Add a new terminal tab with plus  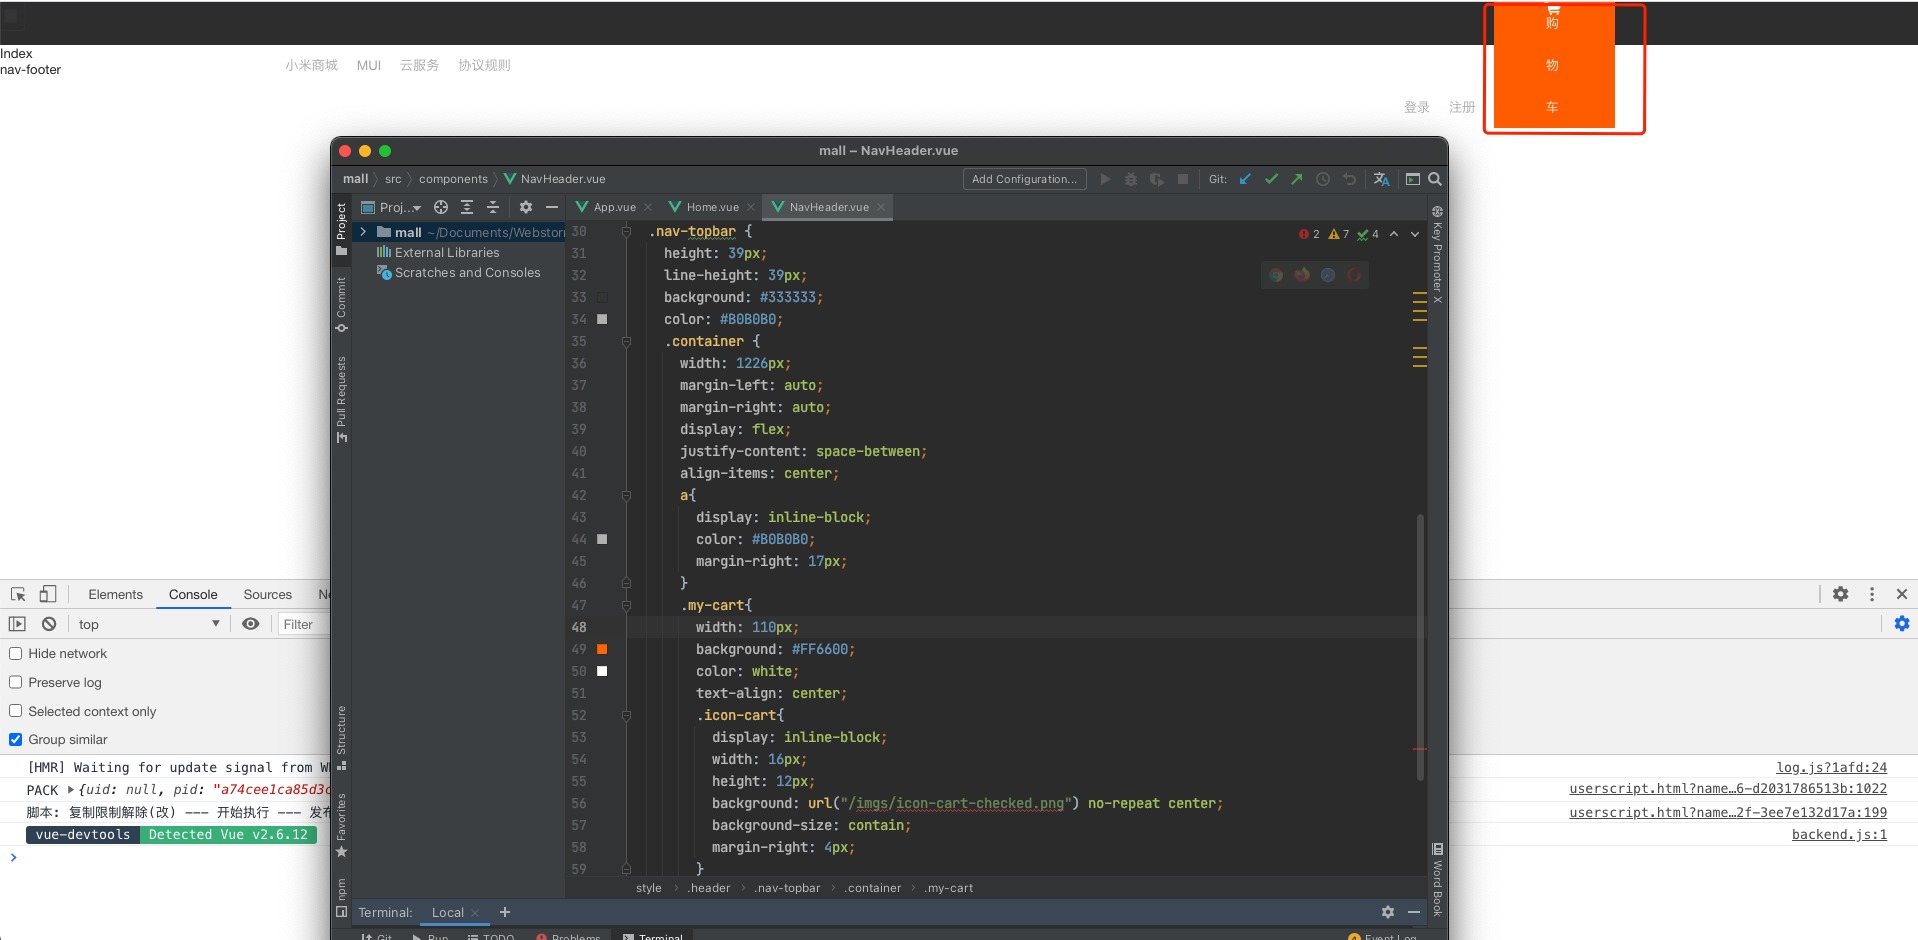tap(505, 912)
